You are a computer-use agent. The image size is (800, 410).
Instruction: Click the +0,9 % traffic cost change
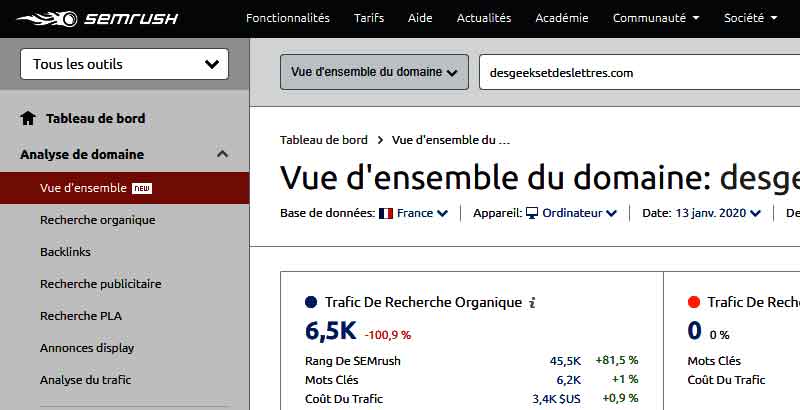coord(620,398)
